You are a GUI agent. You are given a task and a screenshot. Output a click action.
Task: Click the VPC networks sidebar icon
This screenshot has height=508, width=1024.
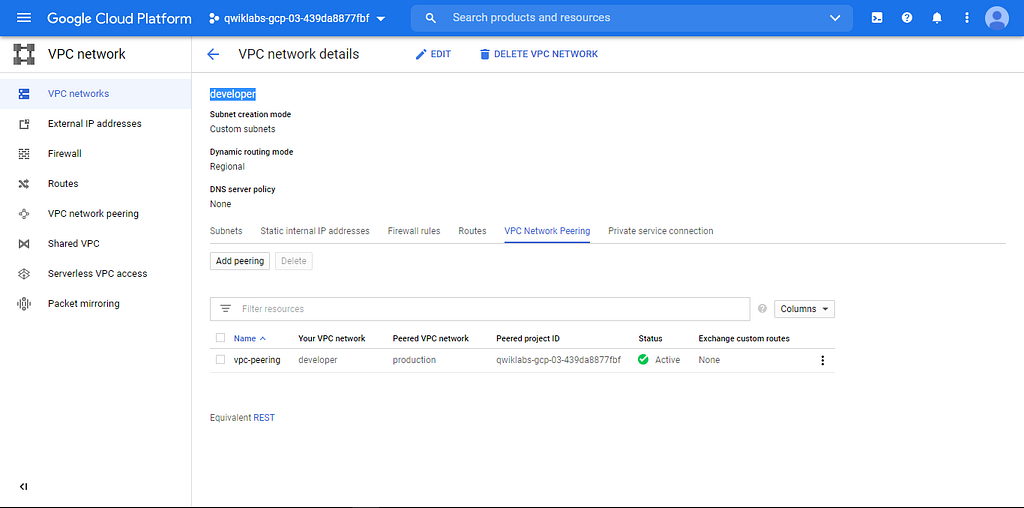24,94
